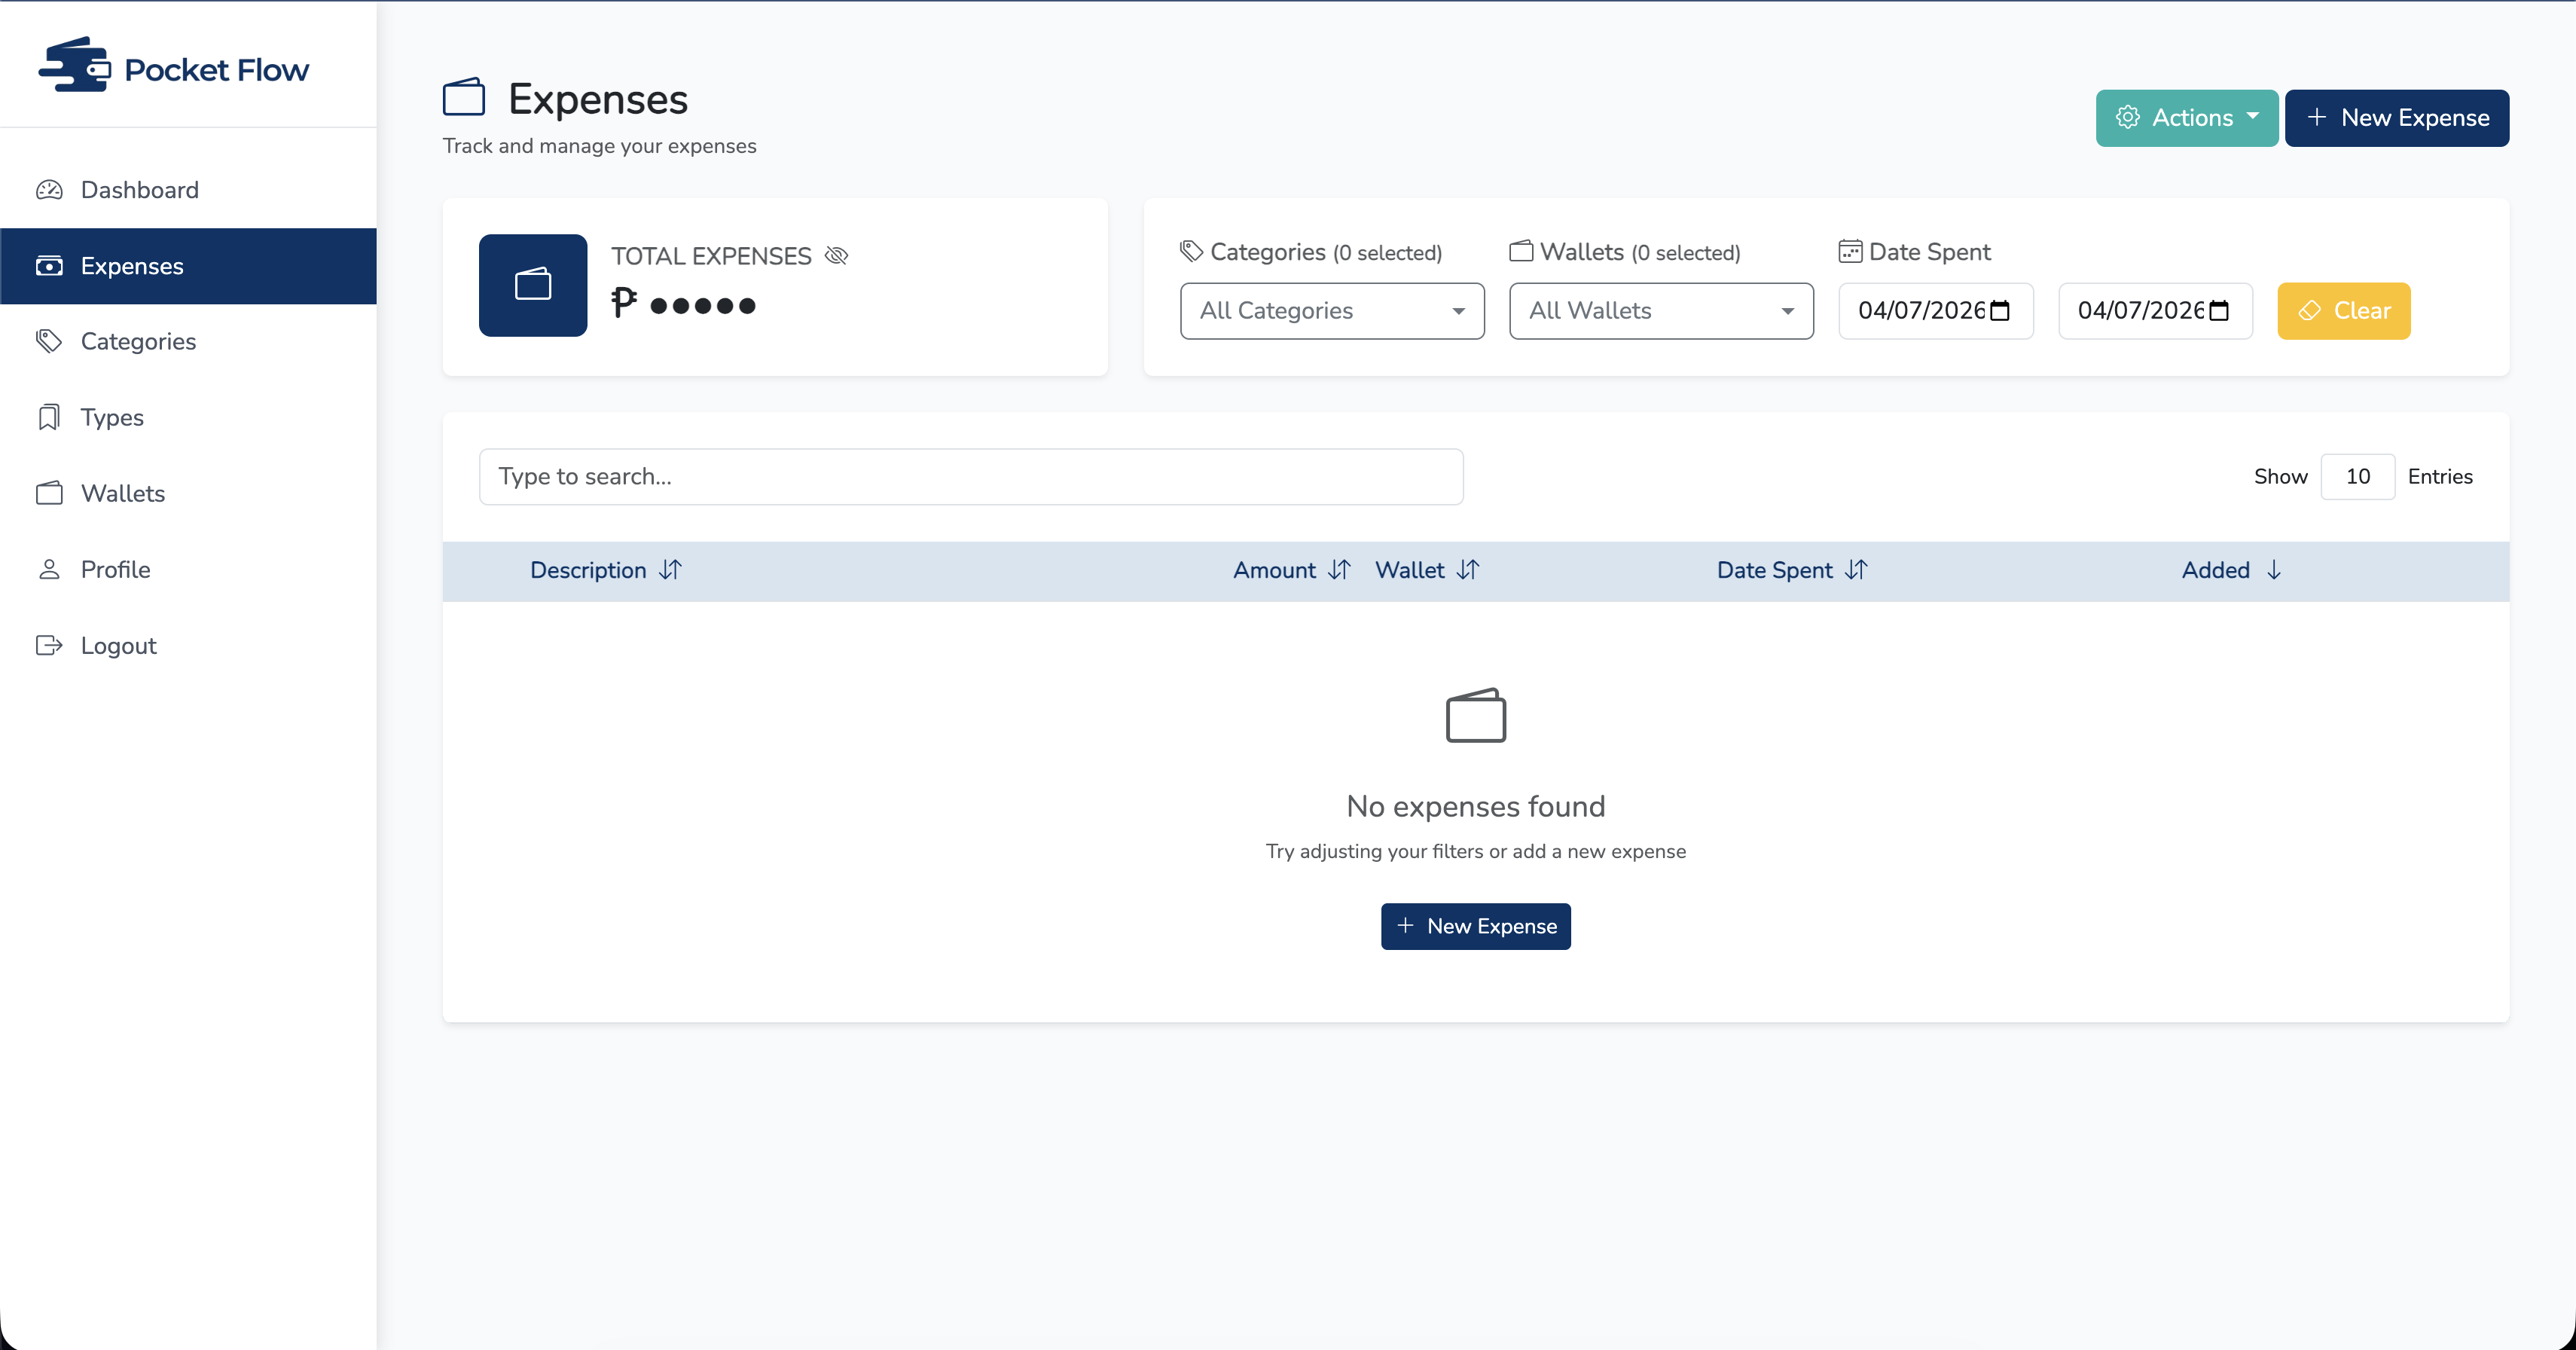Open the All Categories dropdown

point(1331,311)
